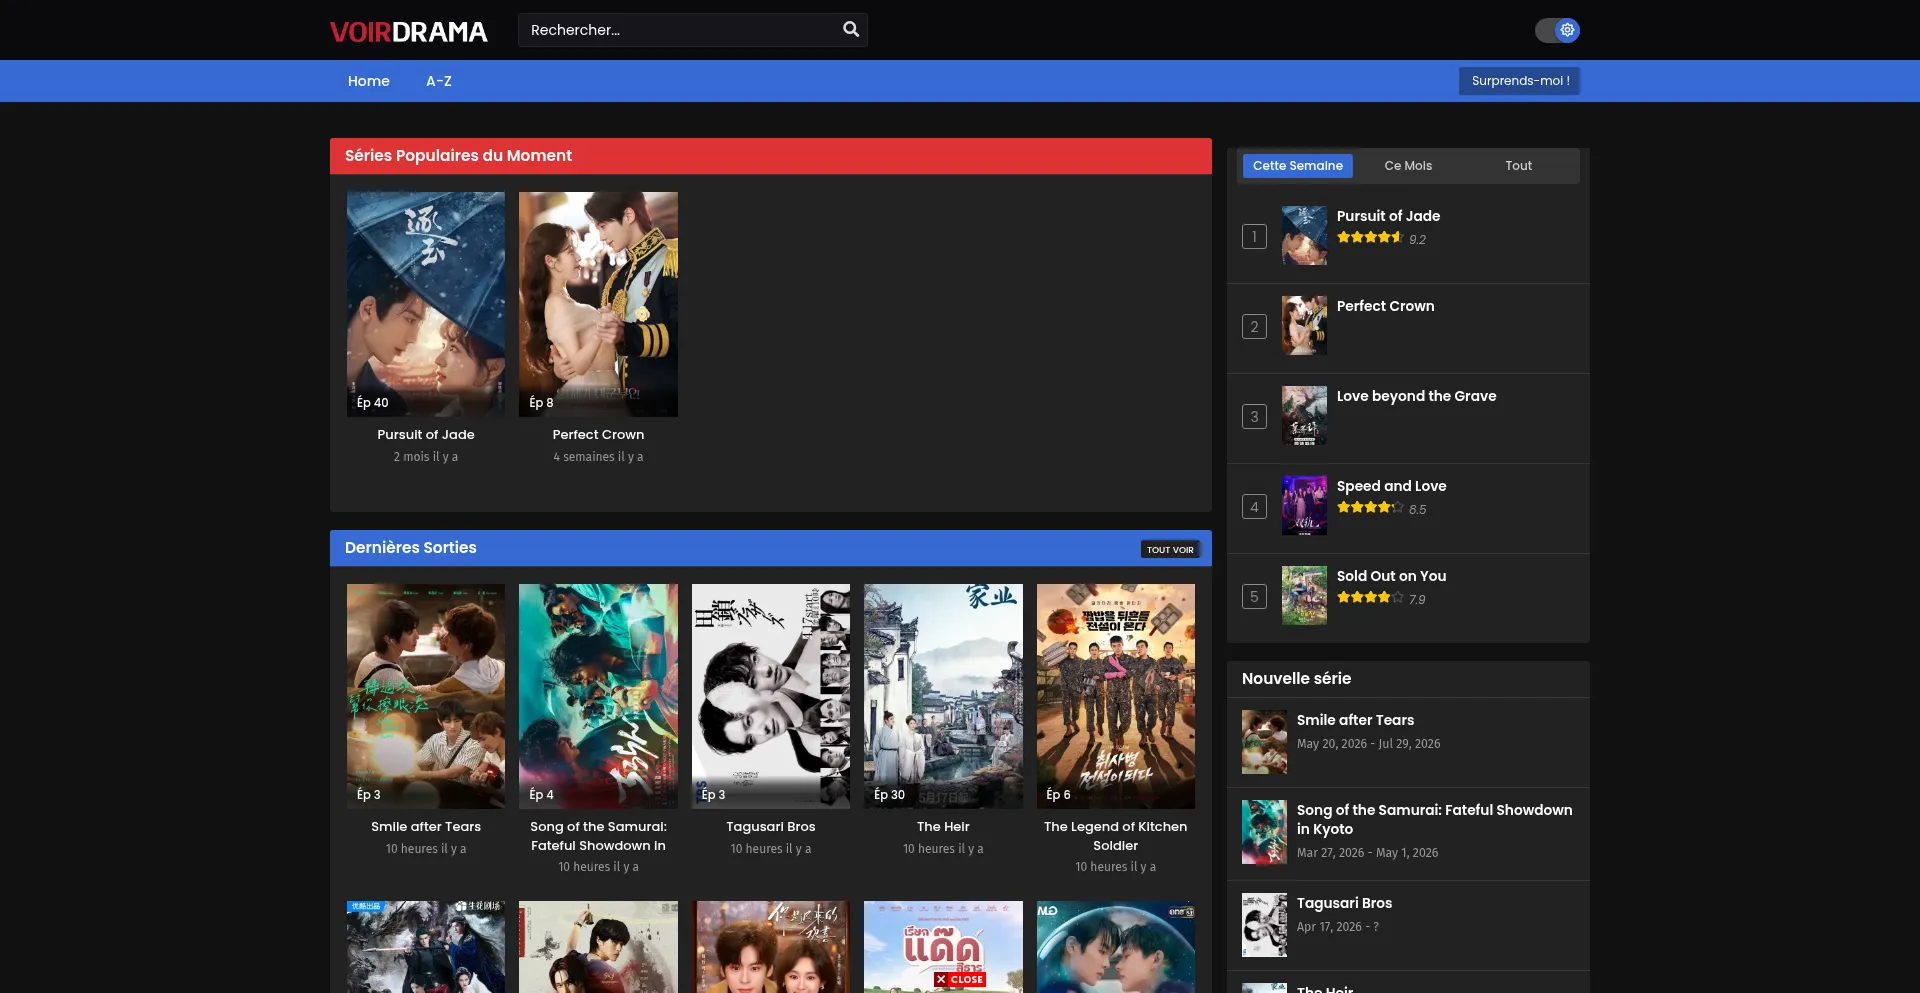Click the rank number 4 badge
Image resolution: width=1920 pixels, height=993 pixels.
pyautogui.click(x=1254, y=506)
